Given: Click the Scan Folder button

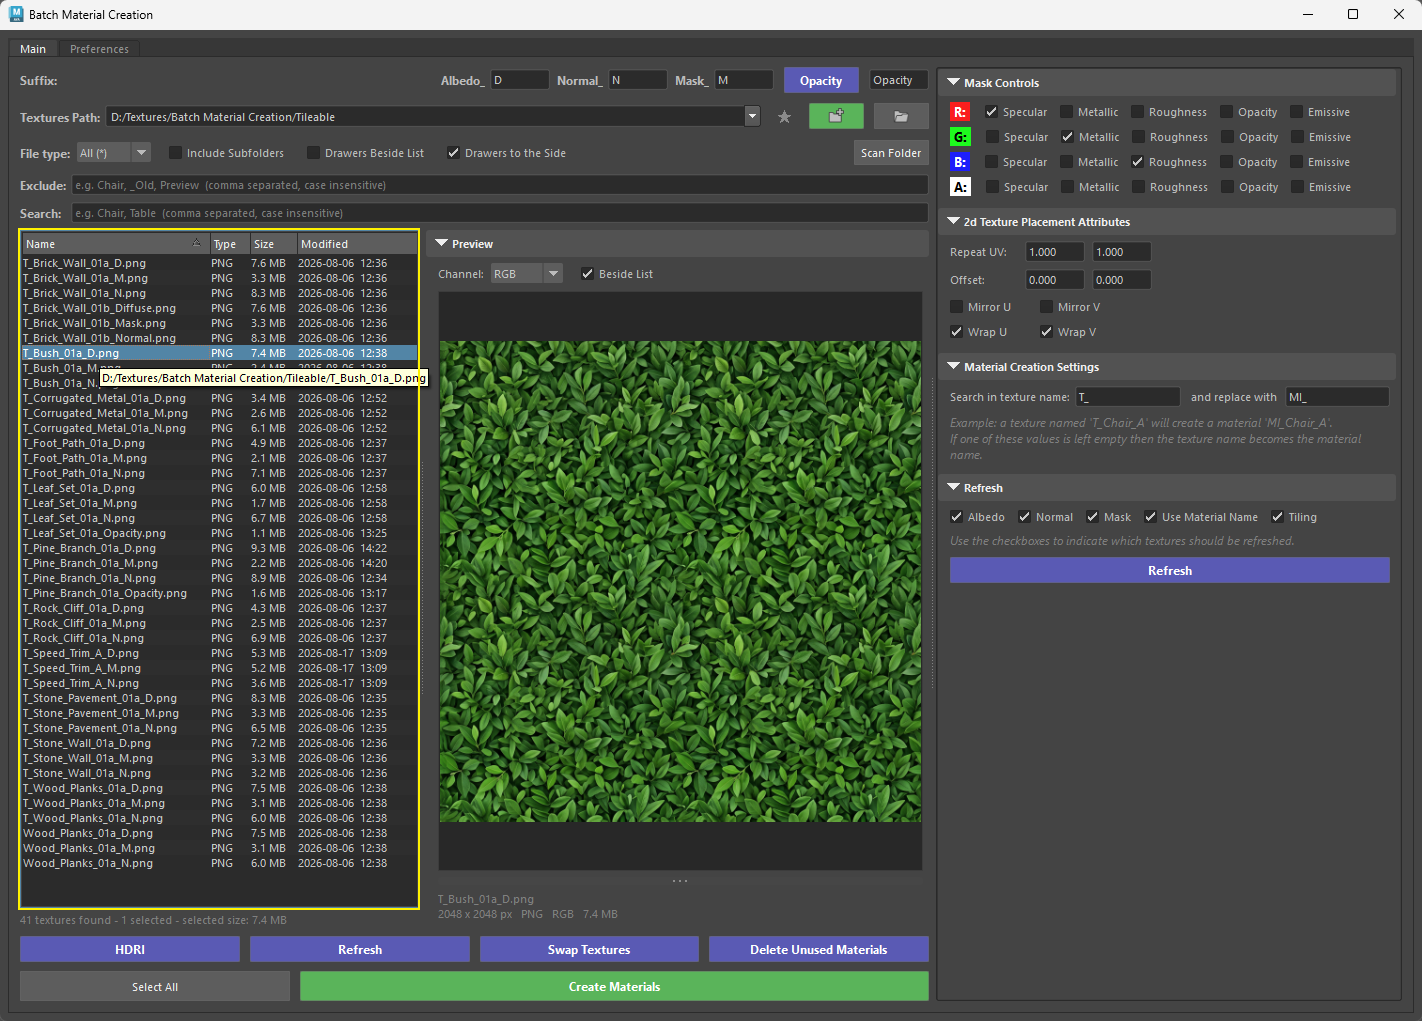Looking at the screenshot, I should [891, 153].
